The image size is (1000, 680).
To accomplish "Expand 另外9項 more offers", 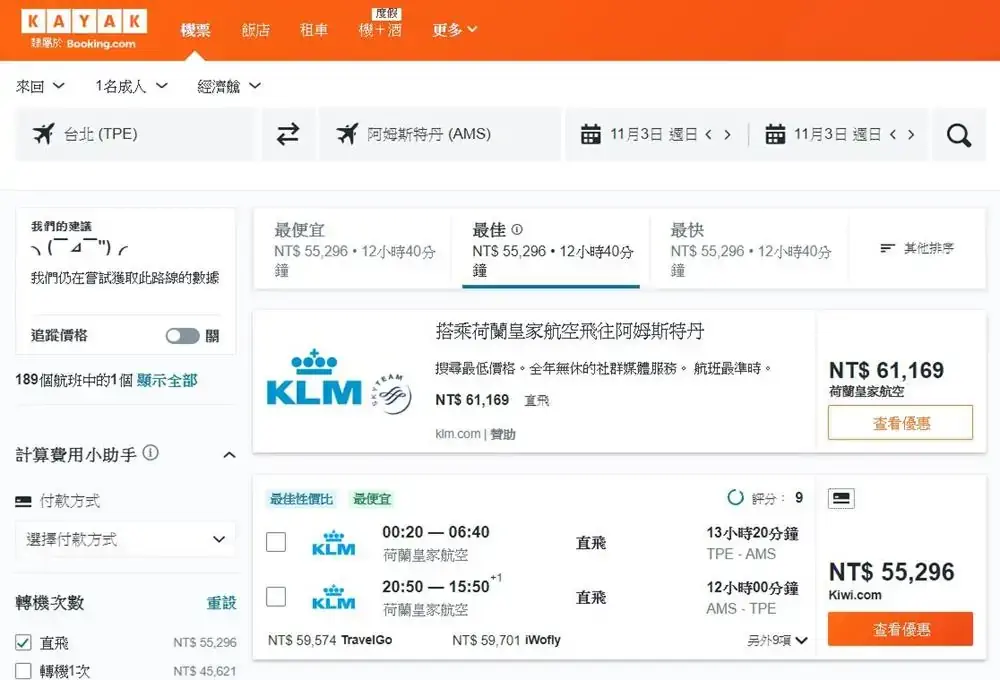I will (x=777, y=640).
